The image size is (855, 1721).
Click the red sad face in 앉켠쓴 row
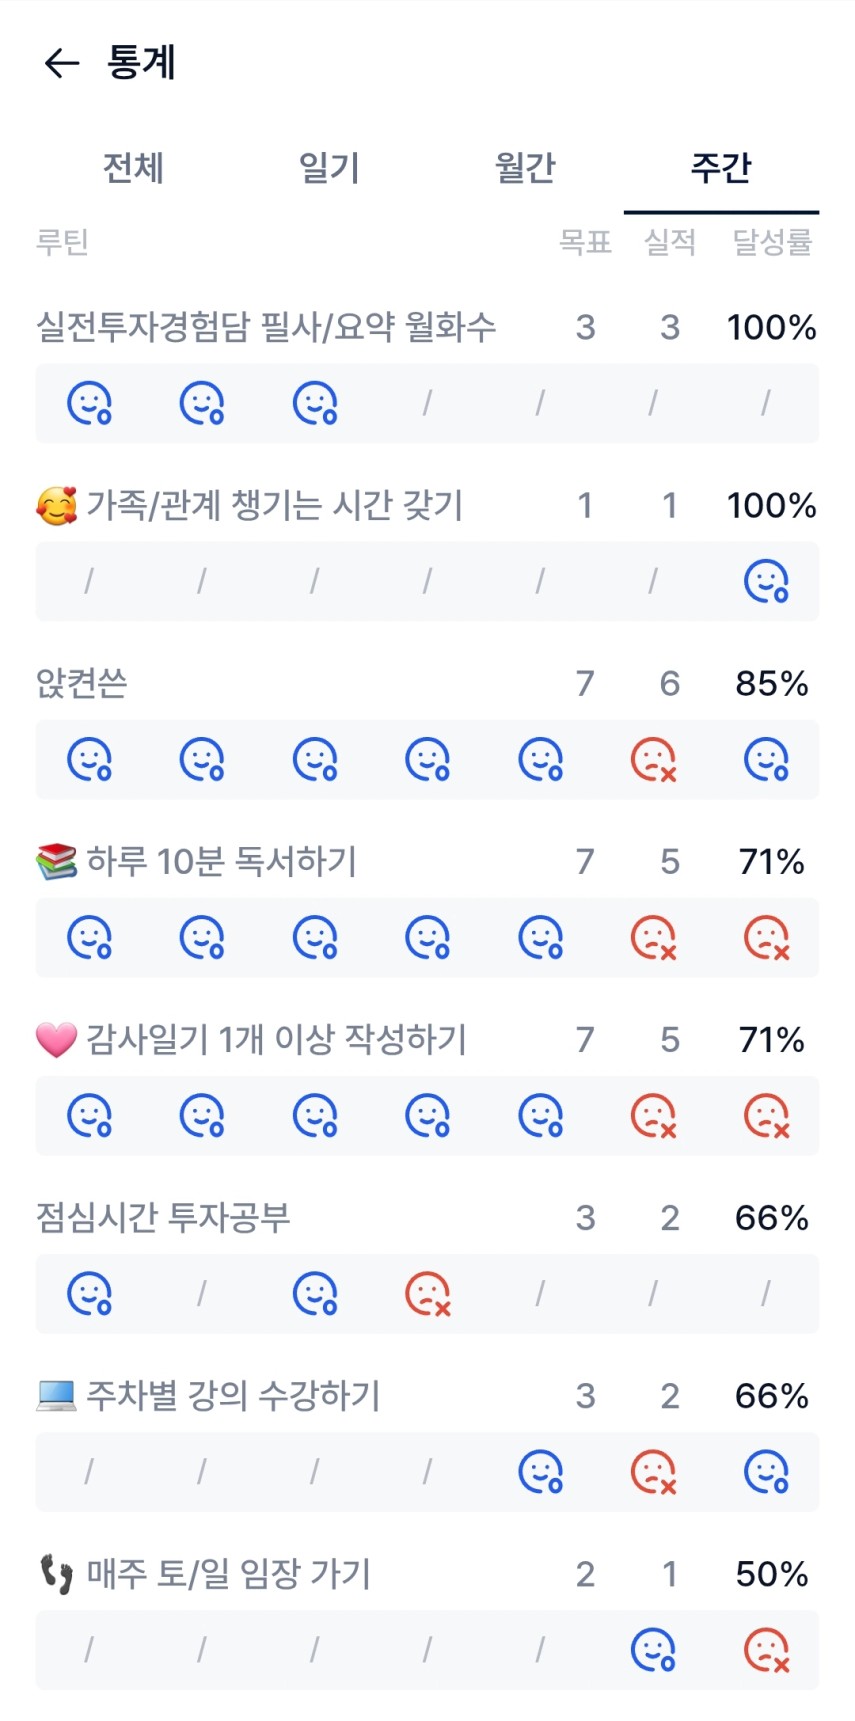(x=653, y=760)
